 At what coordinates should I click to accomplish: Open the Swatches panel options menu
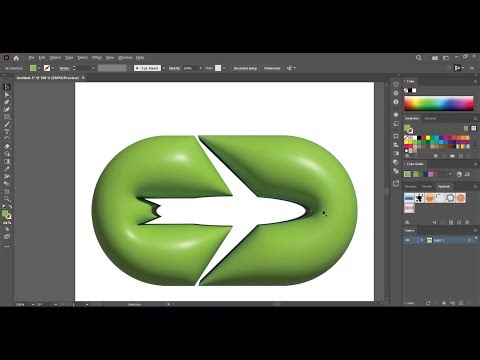click(476, 118)
